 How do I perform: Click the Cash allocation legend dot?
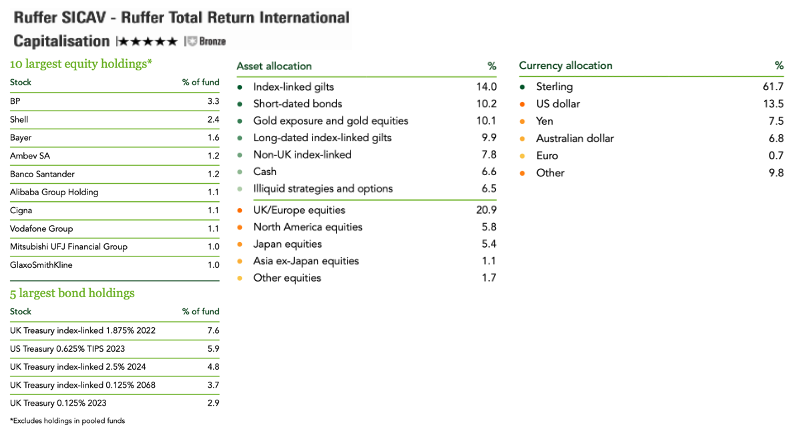tap(240, 172)
